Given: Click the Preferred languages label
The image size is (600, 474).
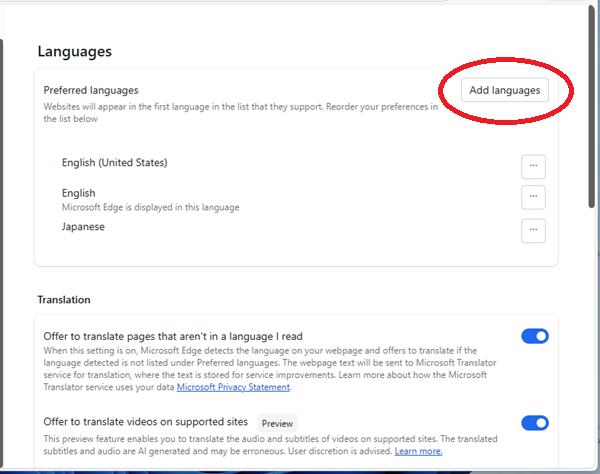Looking at the screenshot, I should [x=91, y=90].
